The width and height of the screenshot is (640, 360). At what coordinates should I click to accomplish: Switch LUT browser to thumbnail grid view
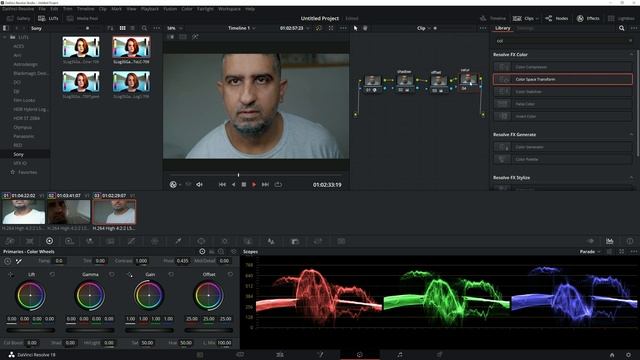tap(122, 28)
